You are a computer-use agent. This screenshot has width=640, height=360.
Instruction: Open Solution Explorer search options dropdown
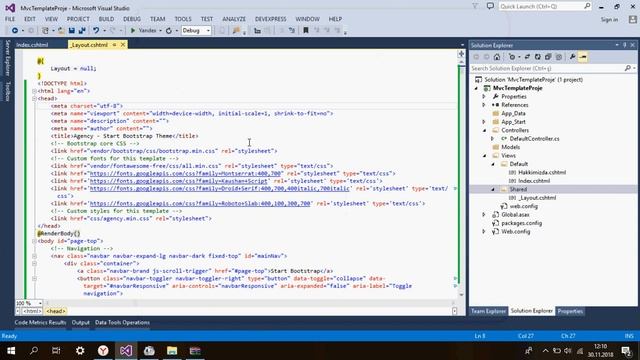pyautogui.click(x=634, y=68)
